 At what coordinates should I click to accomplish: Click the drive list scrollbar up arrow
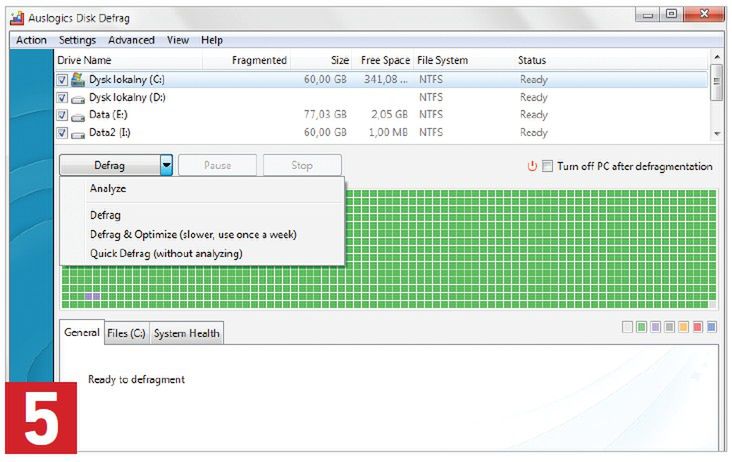[717, 56]
